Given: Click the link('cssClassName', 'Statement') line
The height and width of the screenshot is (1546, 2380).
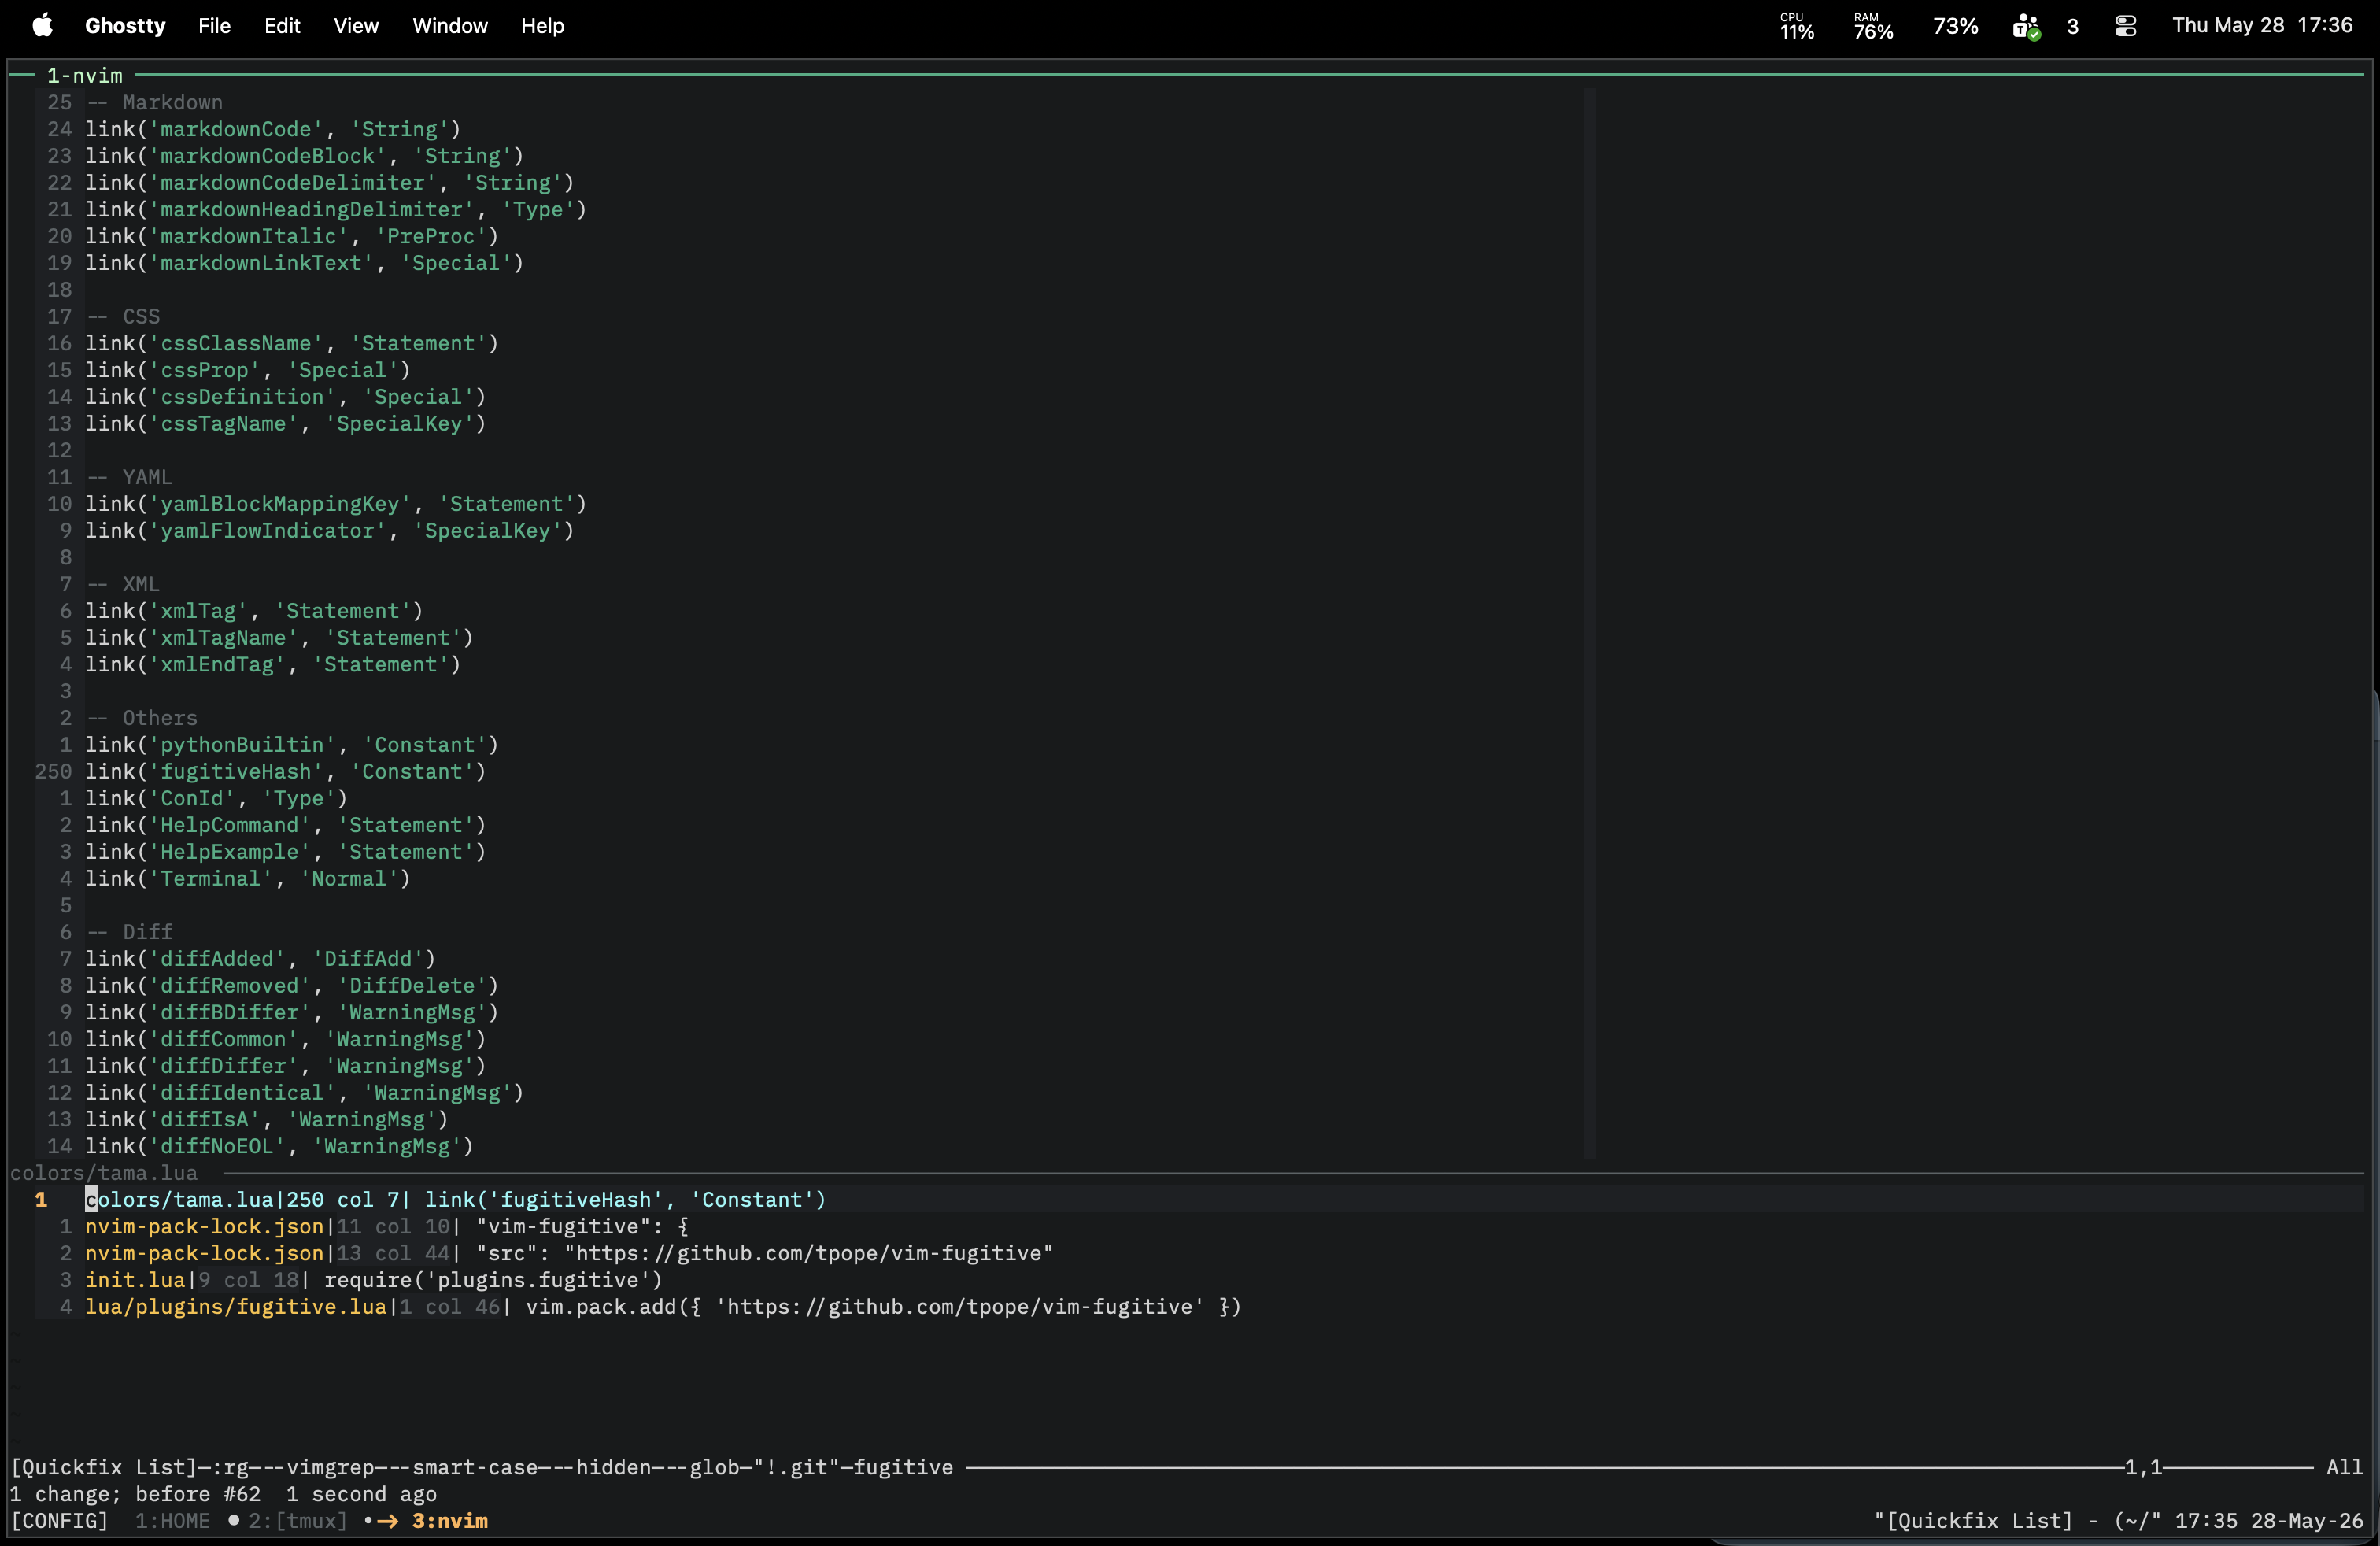Looking at the screenshot, I should pyautogui.click(x=292, y=343).
